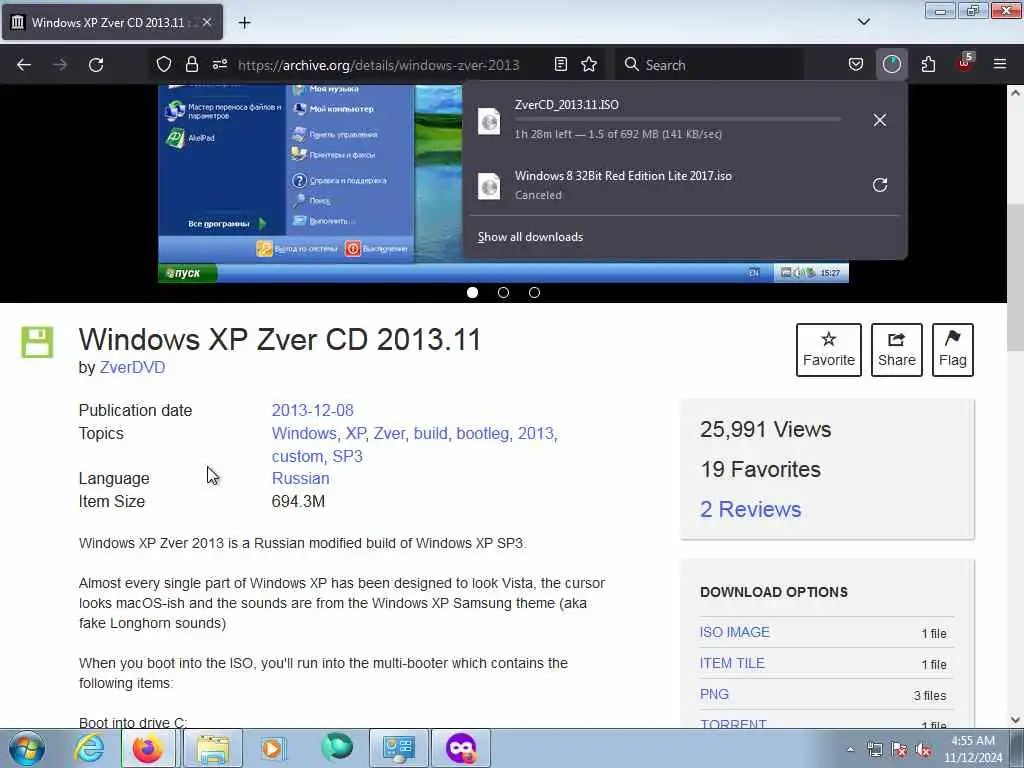Open the downloads progress icon
Screen dimensions: 1024x768
point(891,64)
